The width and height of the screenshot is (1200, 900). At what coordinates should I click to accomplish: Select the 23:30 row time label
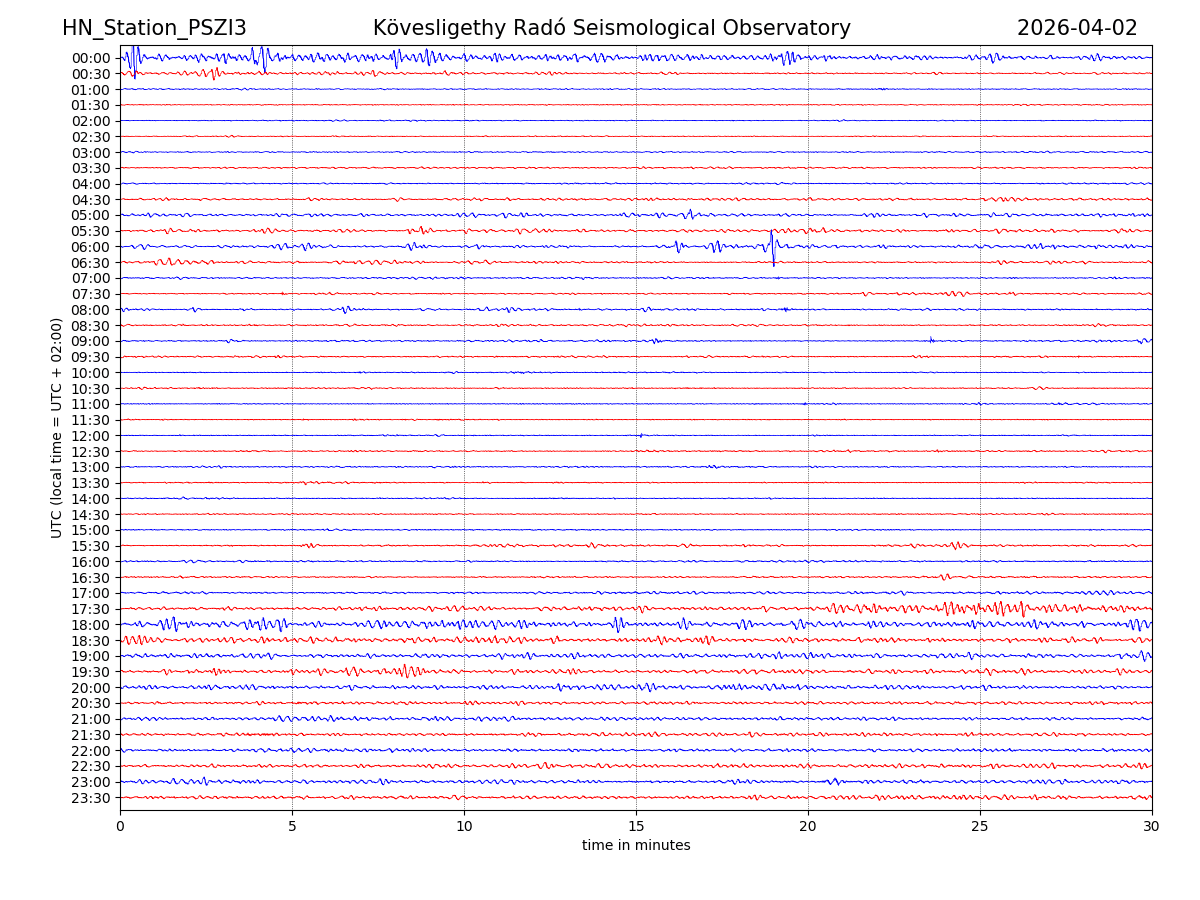pos(90,798)
